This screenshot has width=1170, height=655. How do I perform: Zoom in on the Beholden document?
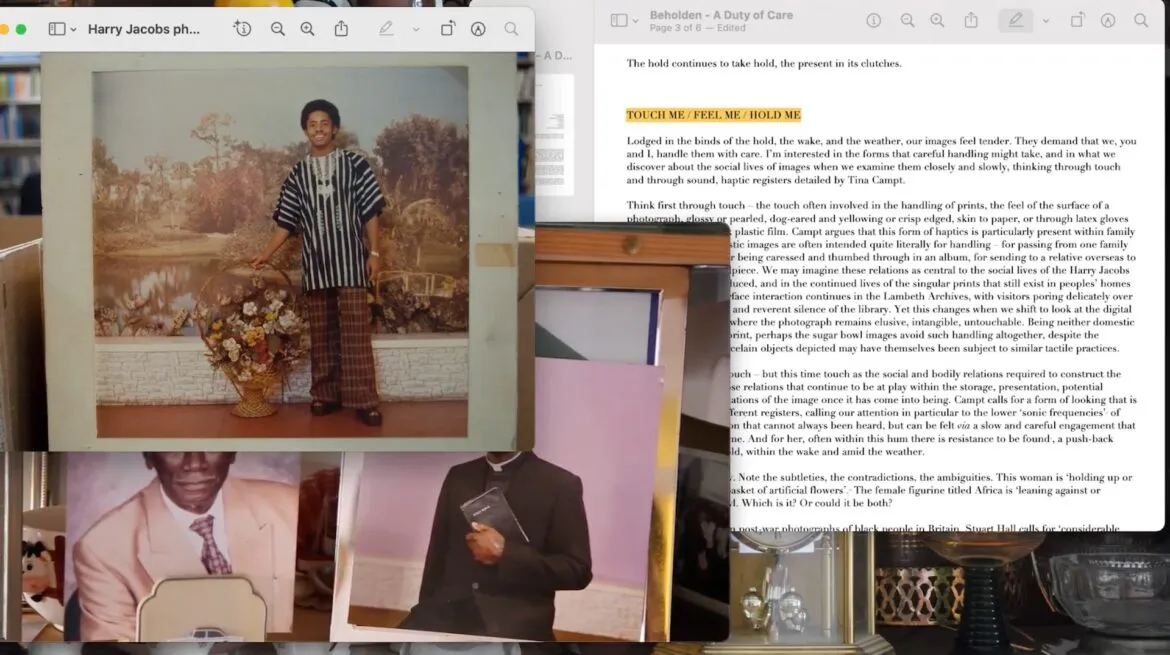[x=937, y=21]
